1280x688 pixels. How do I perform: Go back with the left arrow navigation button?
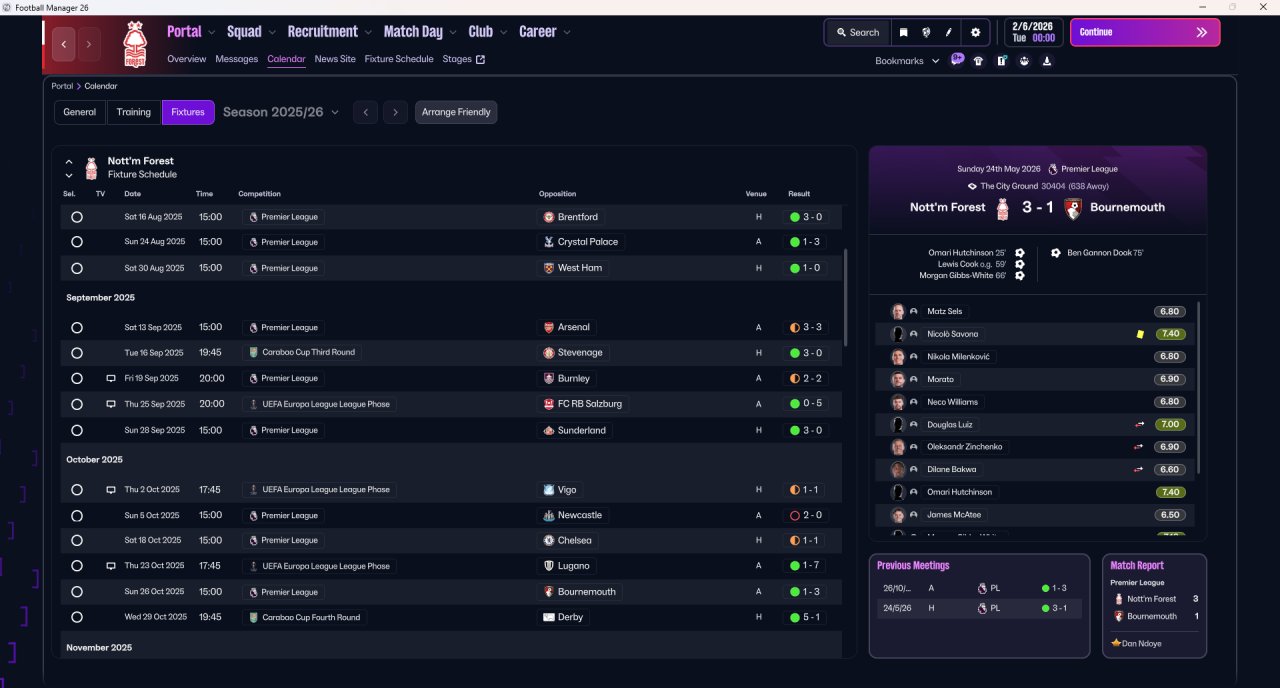click(x=64, y=44)
